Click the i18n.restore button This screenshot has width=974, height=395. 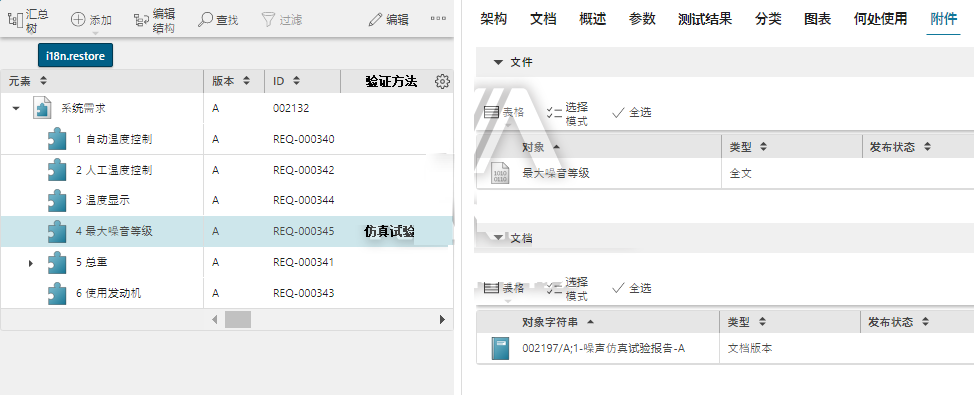pos(75,55)
